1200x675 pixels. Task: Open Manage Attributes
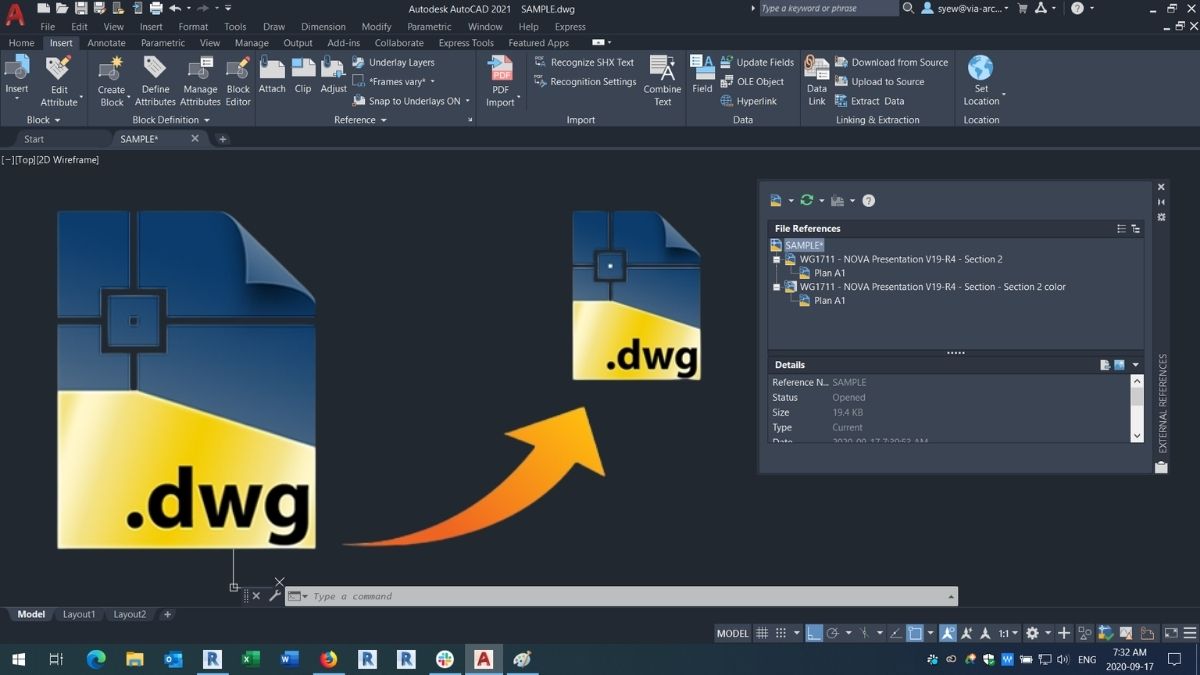(200, 81)
